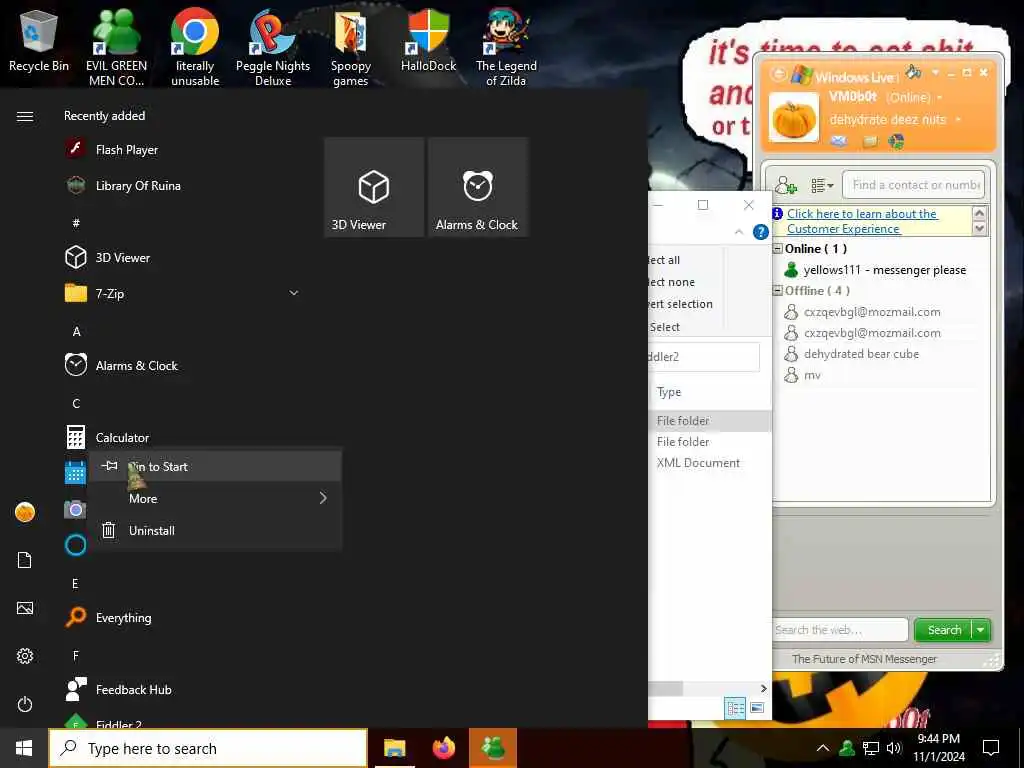Jump to the letter E section header

(75, 584)
